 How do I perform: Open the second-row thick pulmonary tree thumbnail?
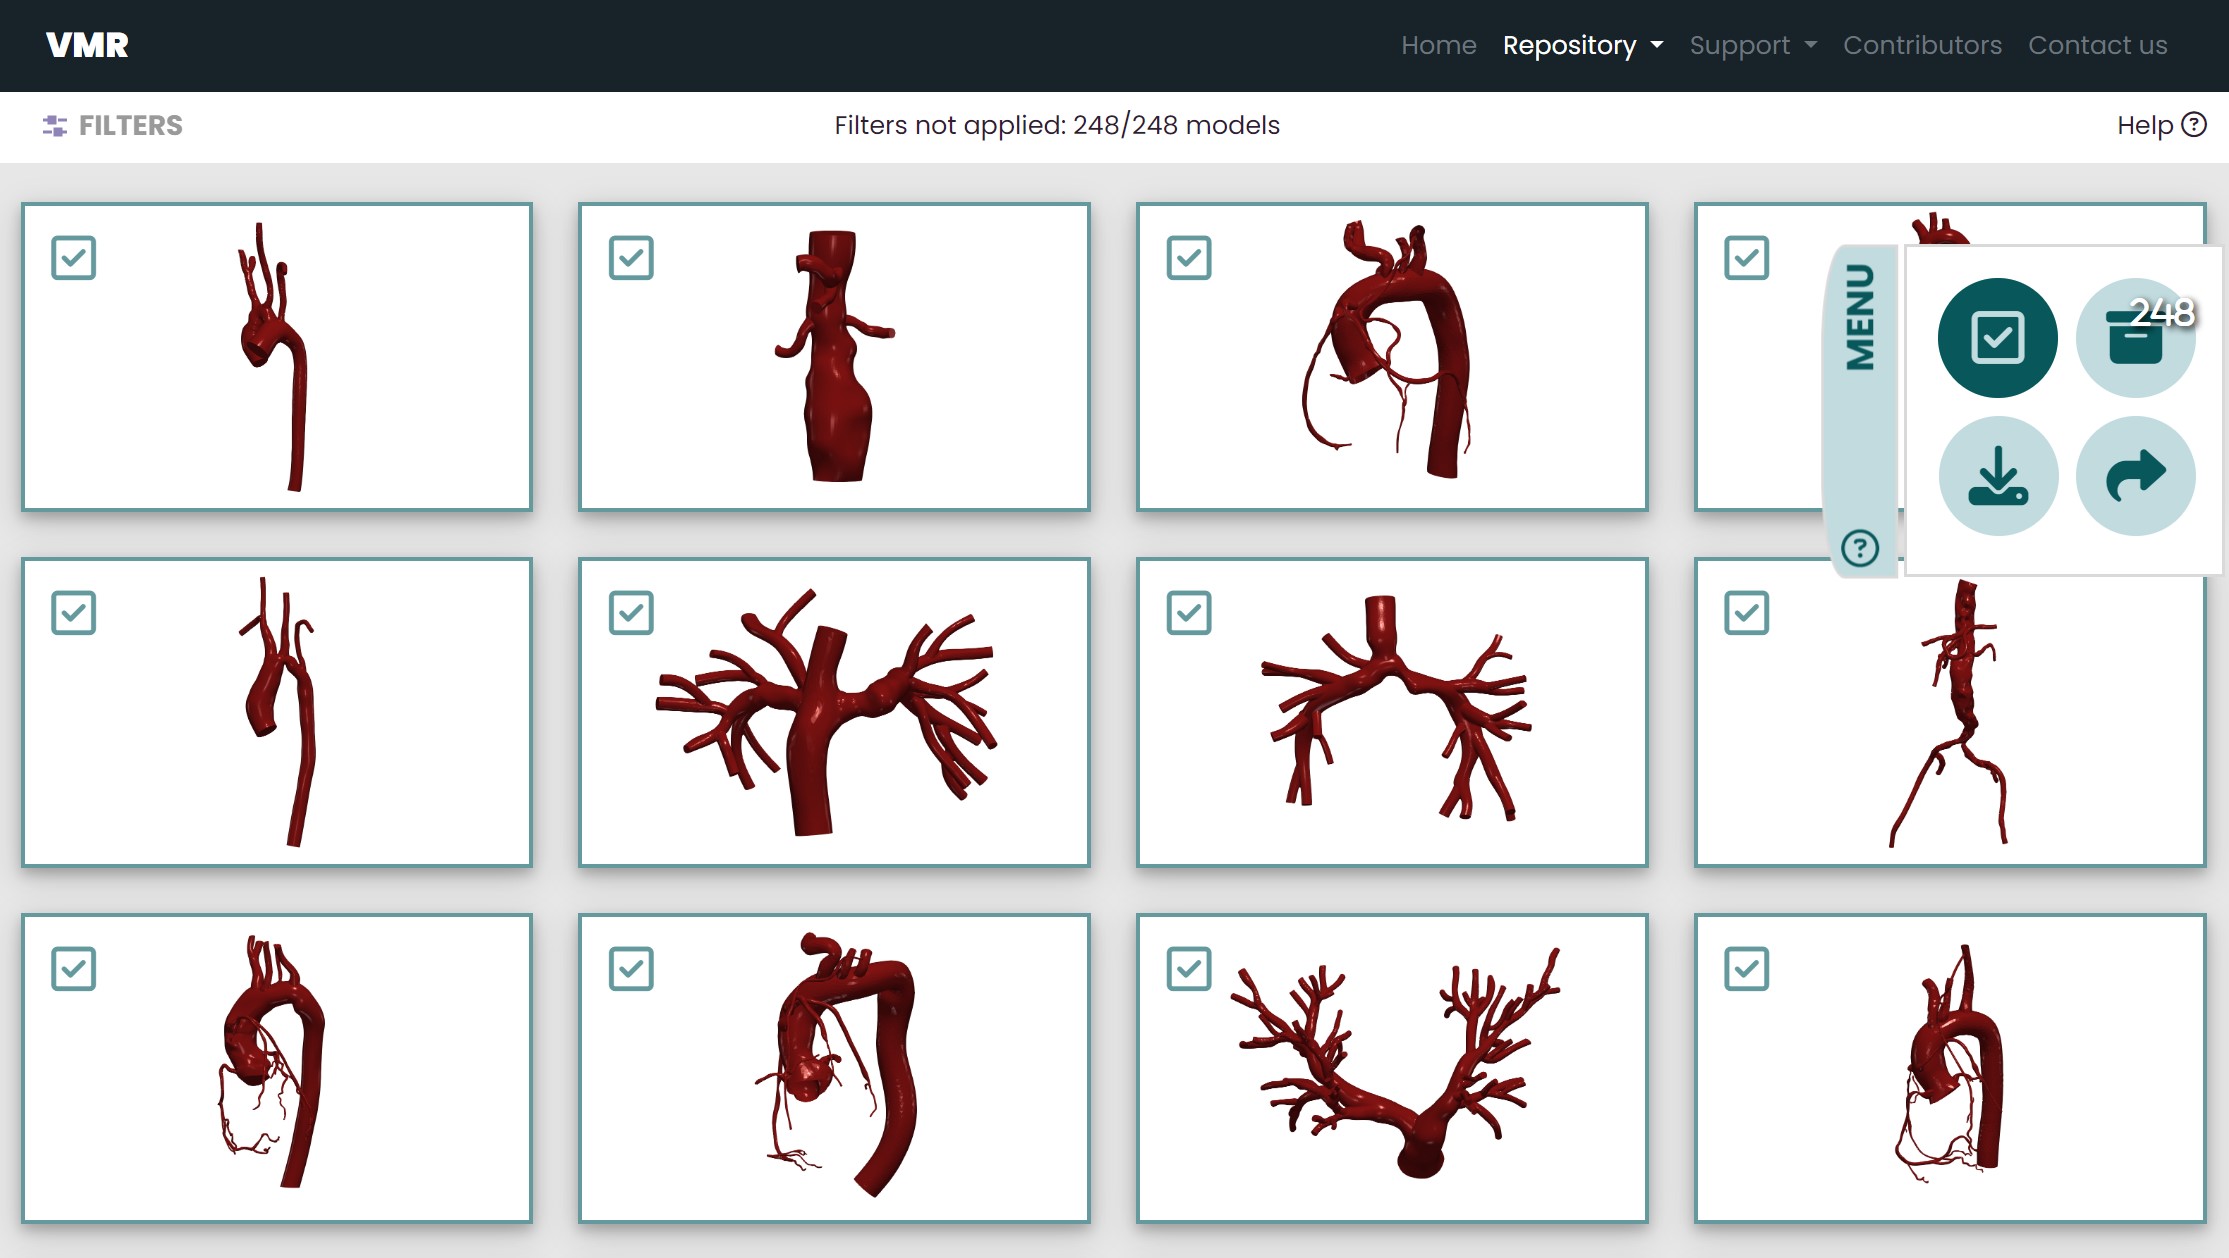coord(834,712)
